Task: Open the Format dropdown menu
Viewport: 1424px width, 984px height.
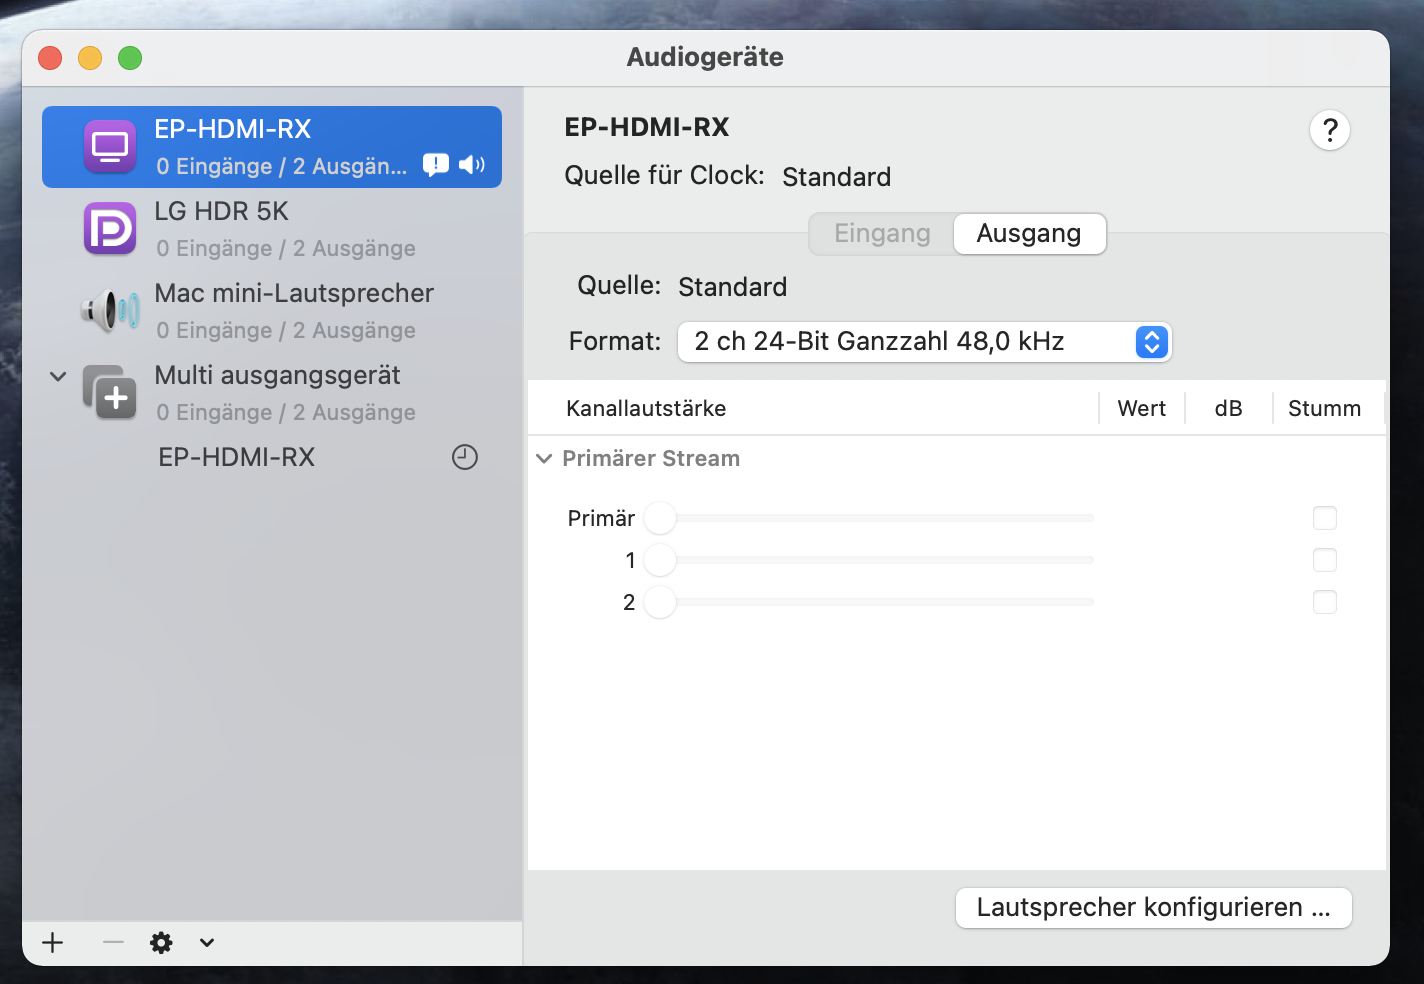Action: (x=924, y=342)
